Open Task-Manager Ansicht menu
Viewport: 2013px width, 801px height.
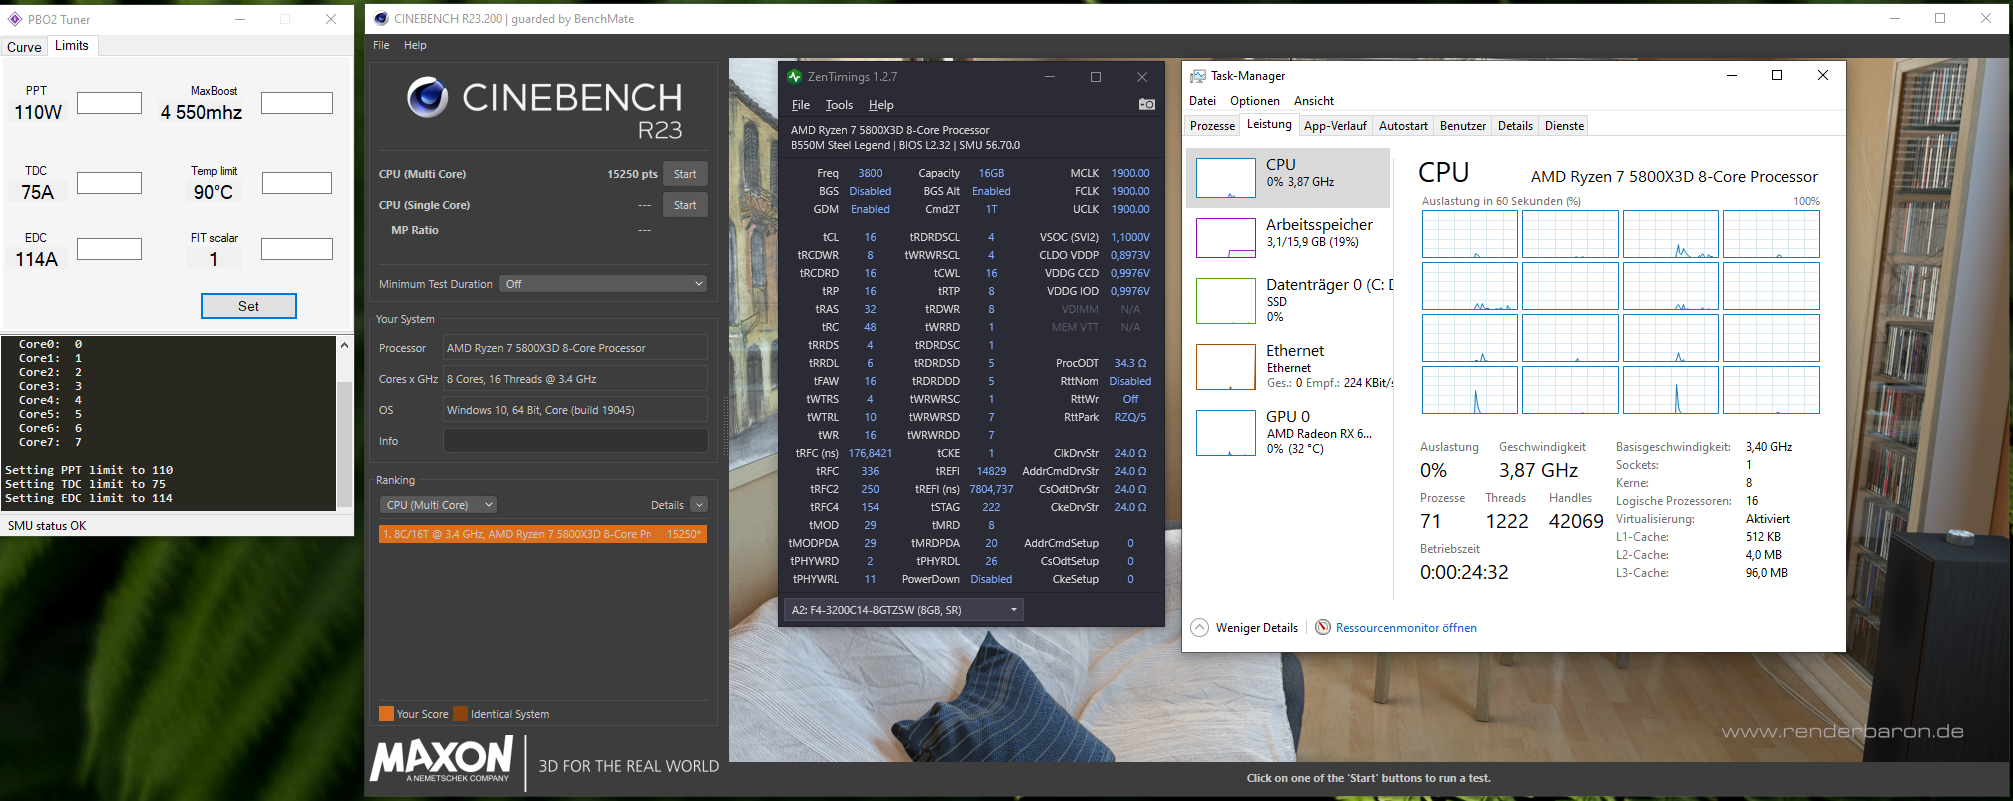[x=1313, y=101]
